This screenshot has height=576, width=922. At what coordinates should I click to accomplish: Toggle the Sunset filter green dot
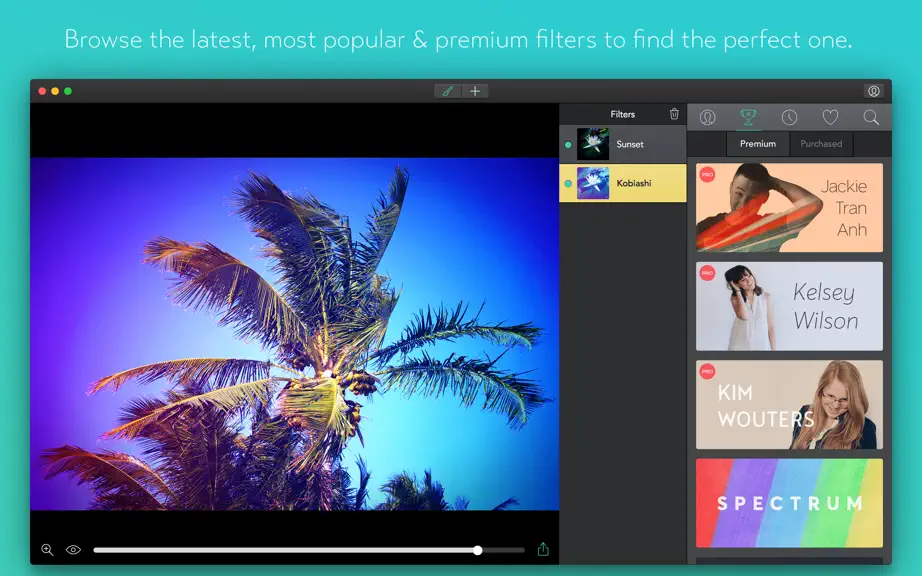pos(568,145)
